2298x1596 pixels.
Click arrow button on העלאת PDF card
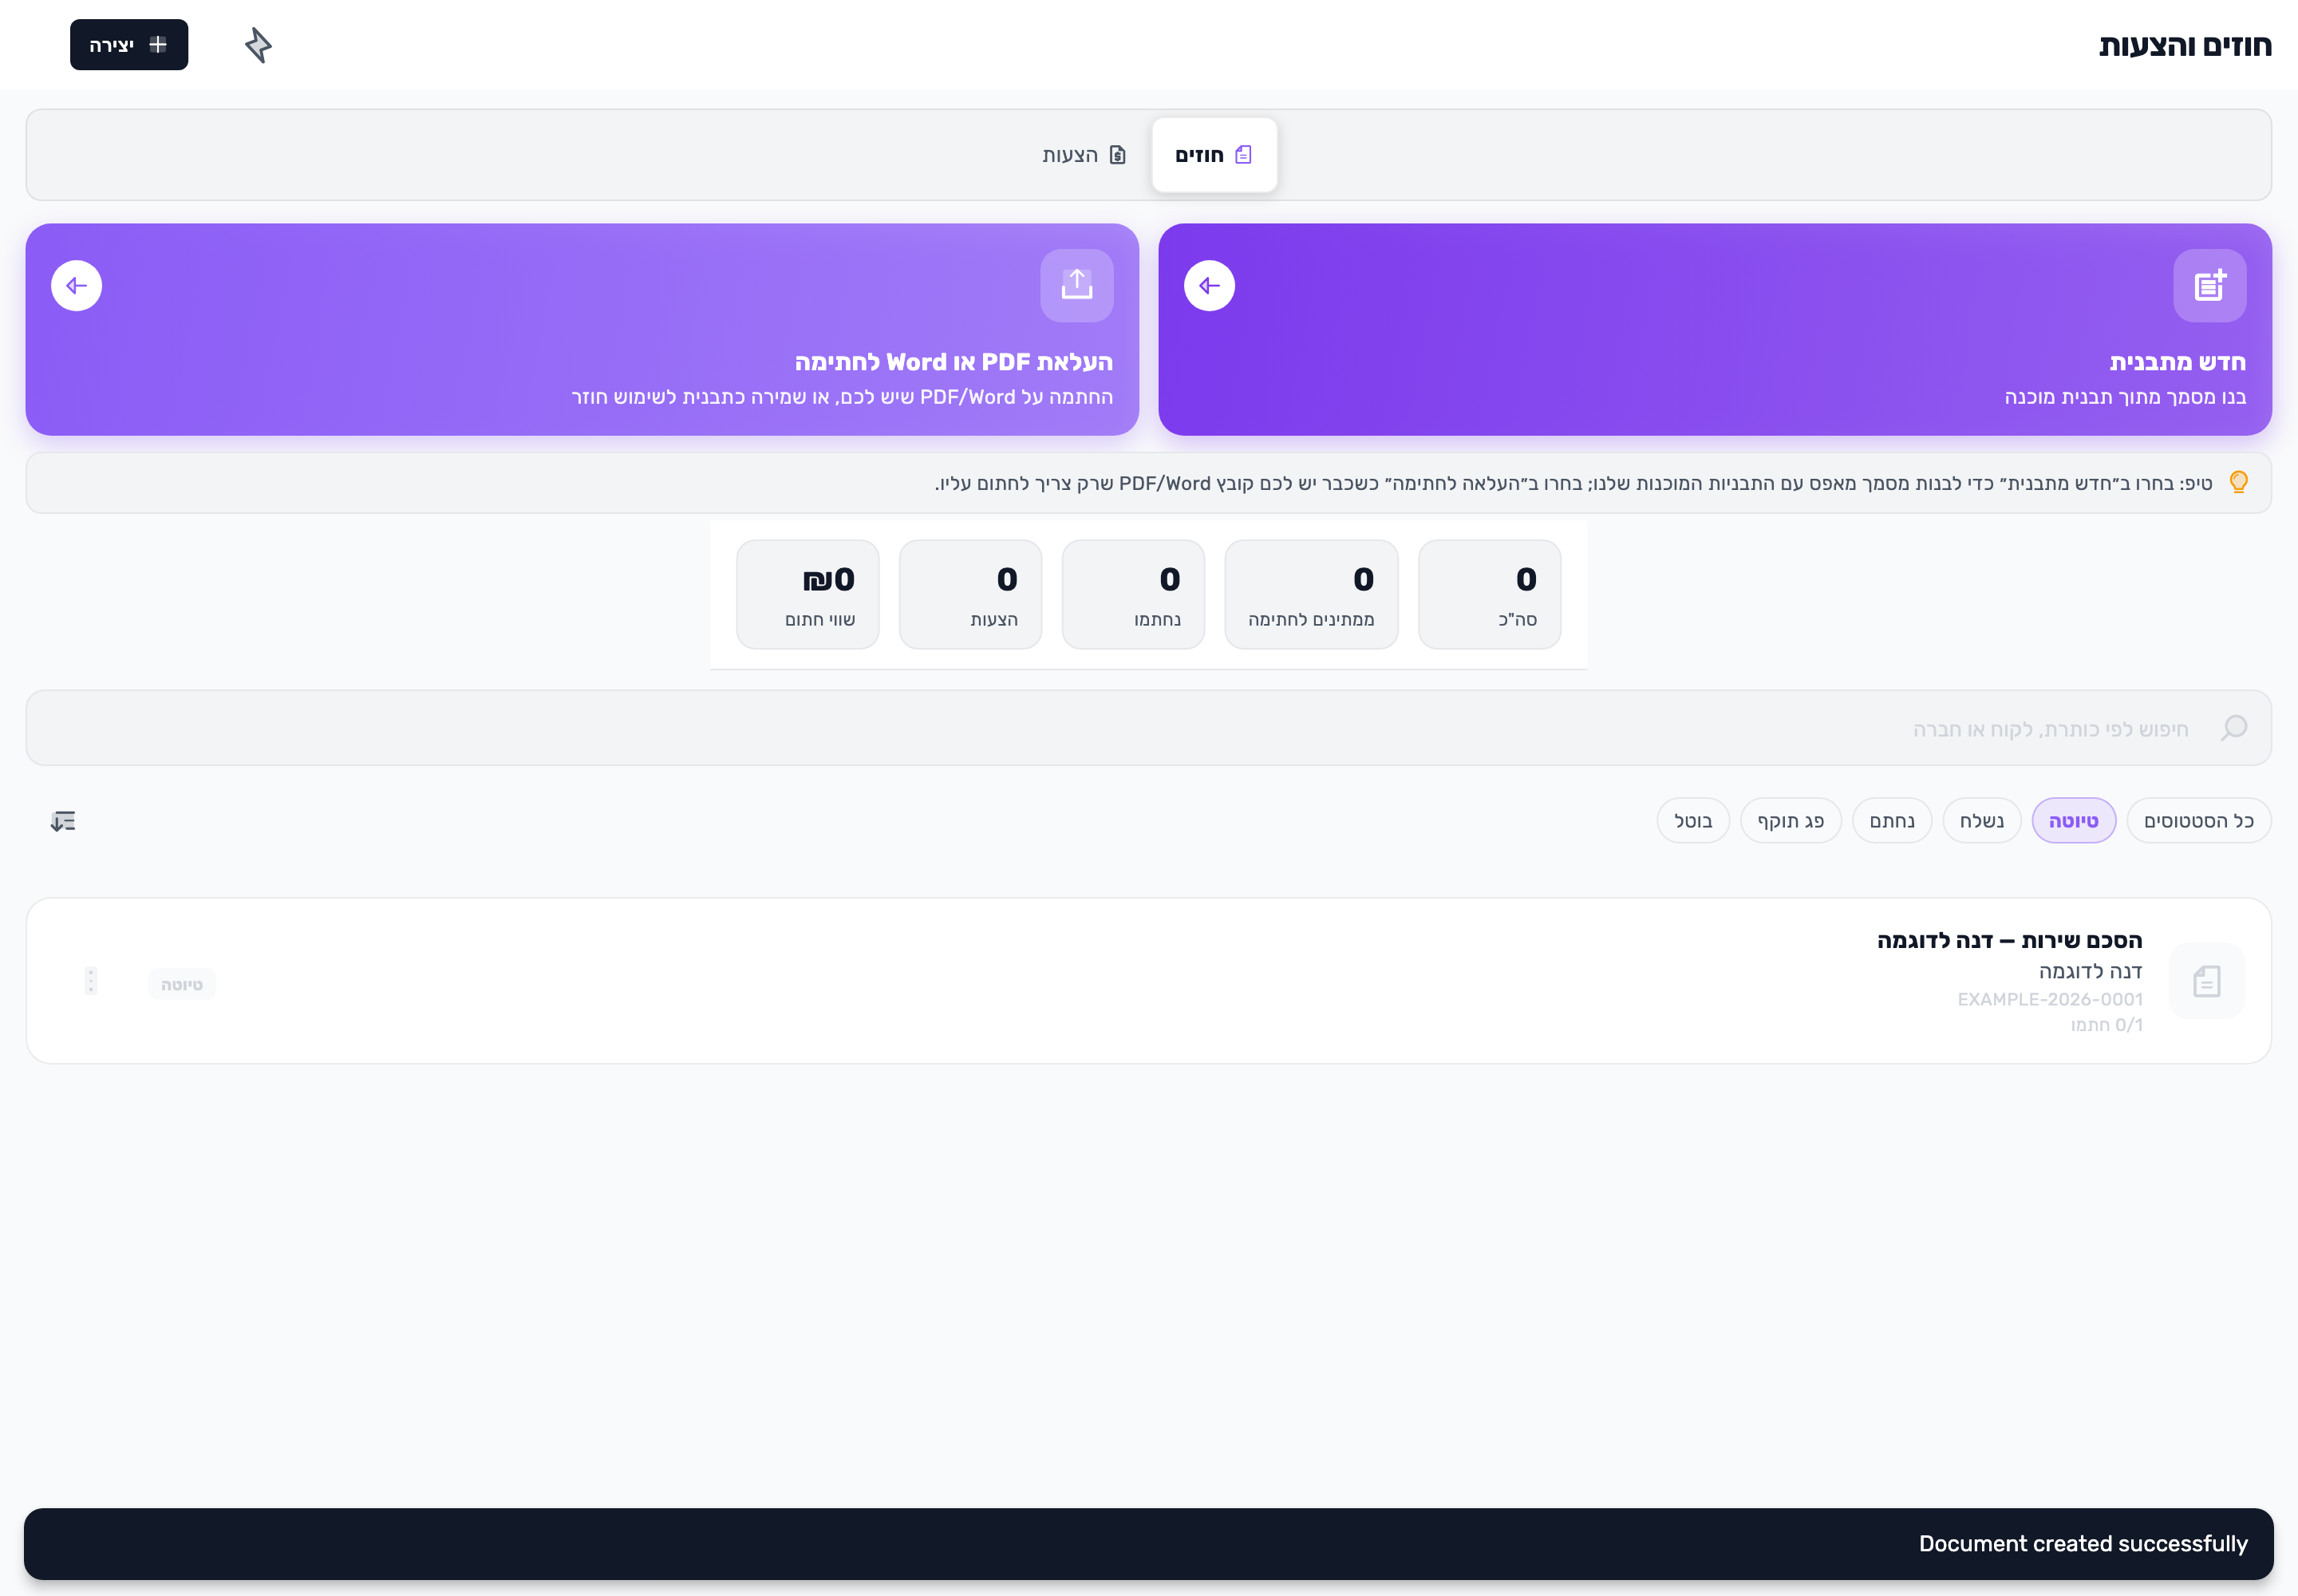76,286
